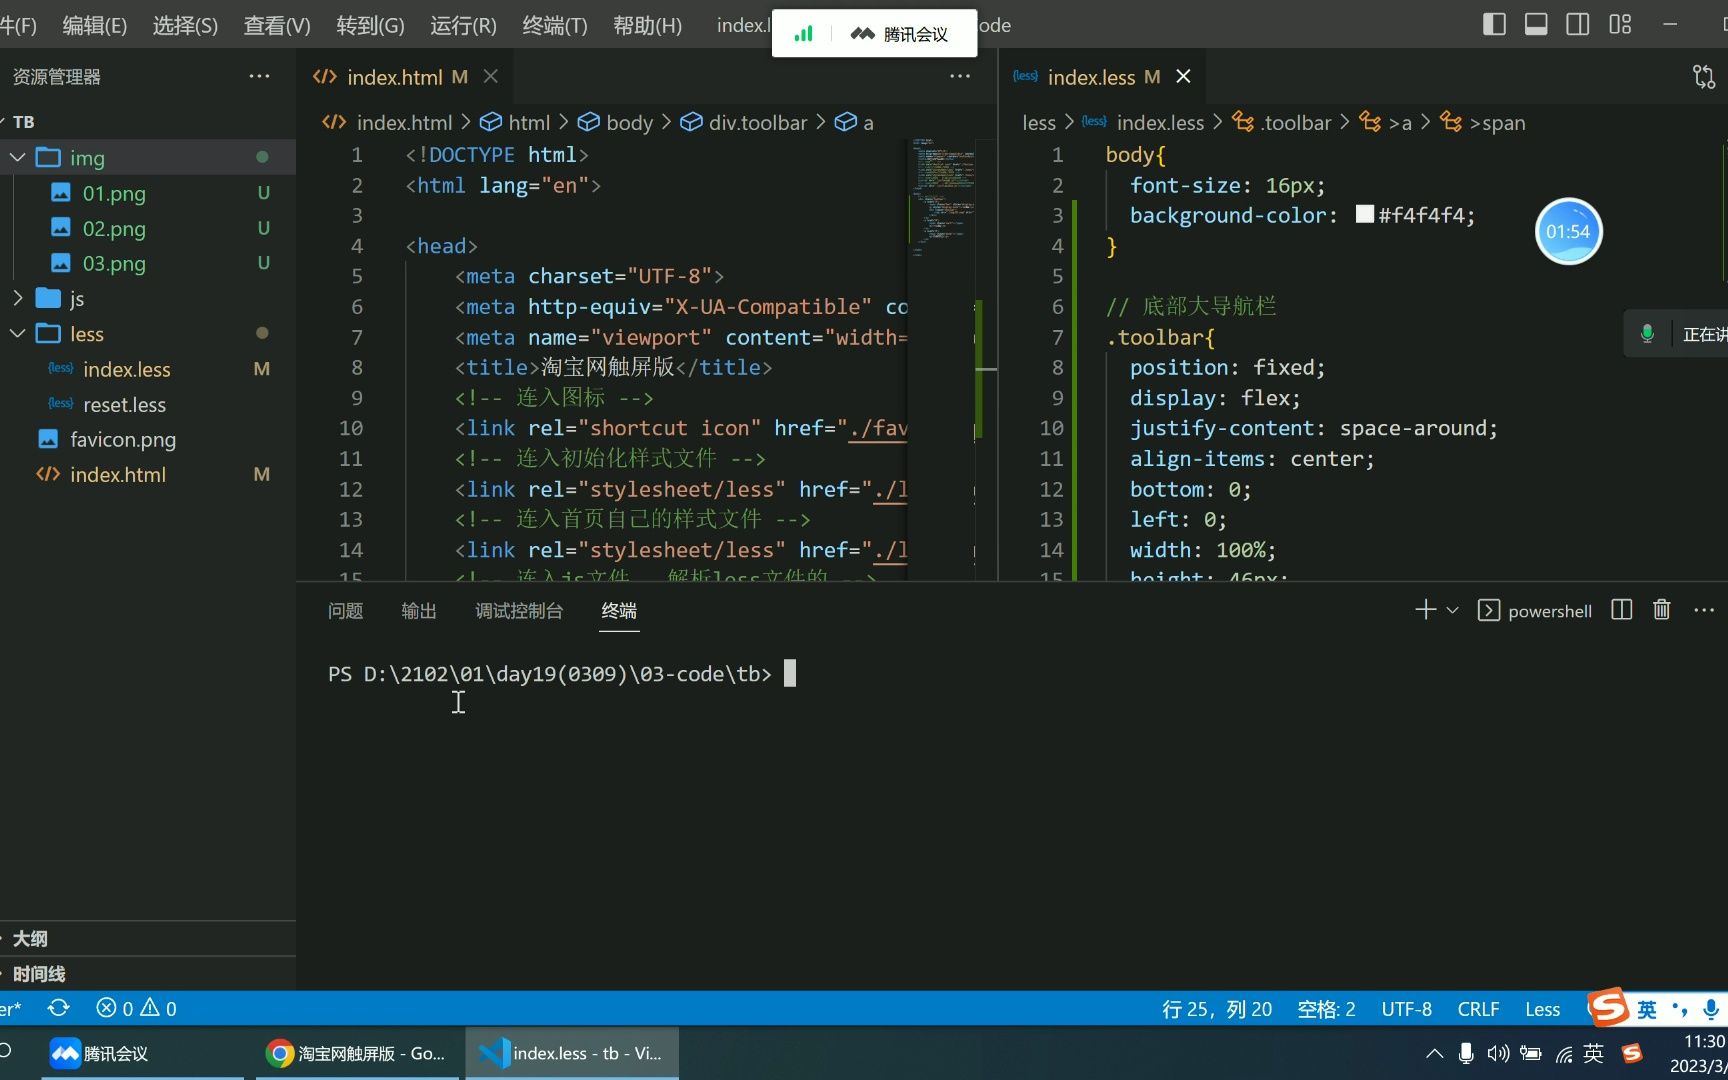Click Tencent Meeting signal strength icon
Screen dimensions: 1728x1080
pyautogui.click(x=803, y=34)
